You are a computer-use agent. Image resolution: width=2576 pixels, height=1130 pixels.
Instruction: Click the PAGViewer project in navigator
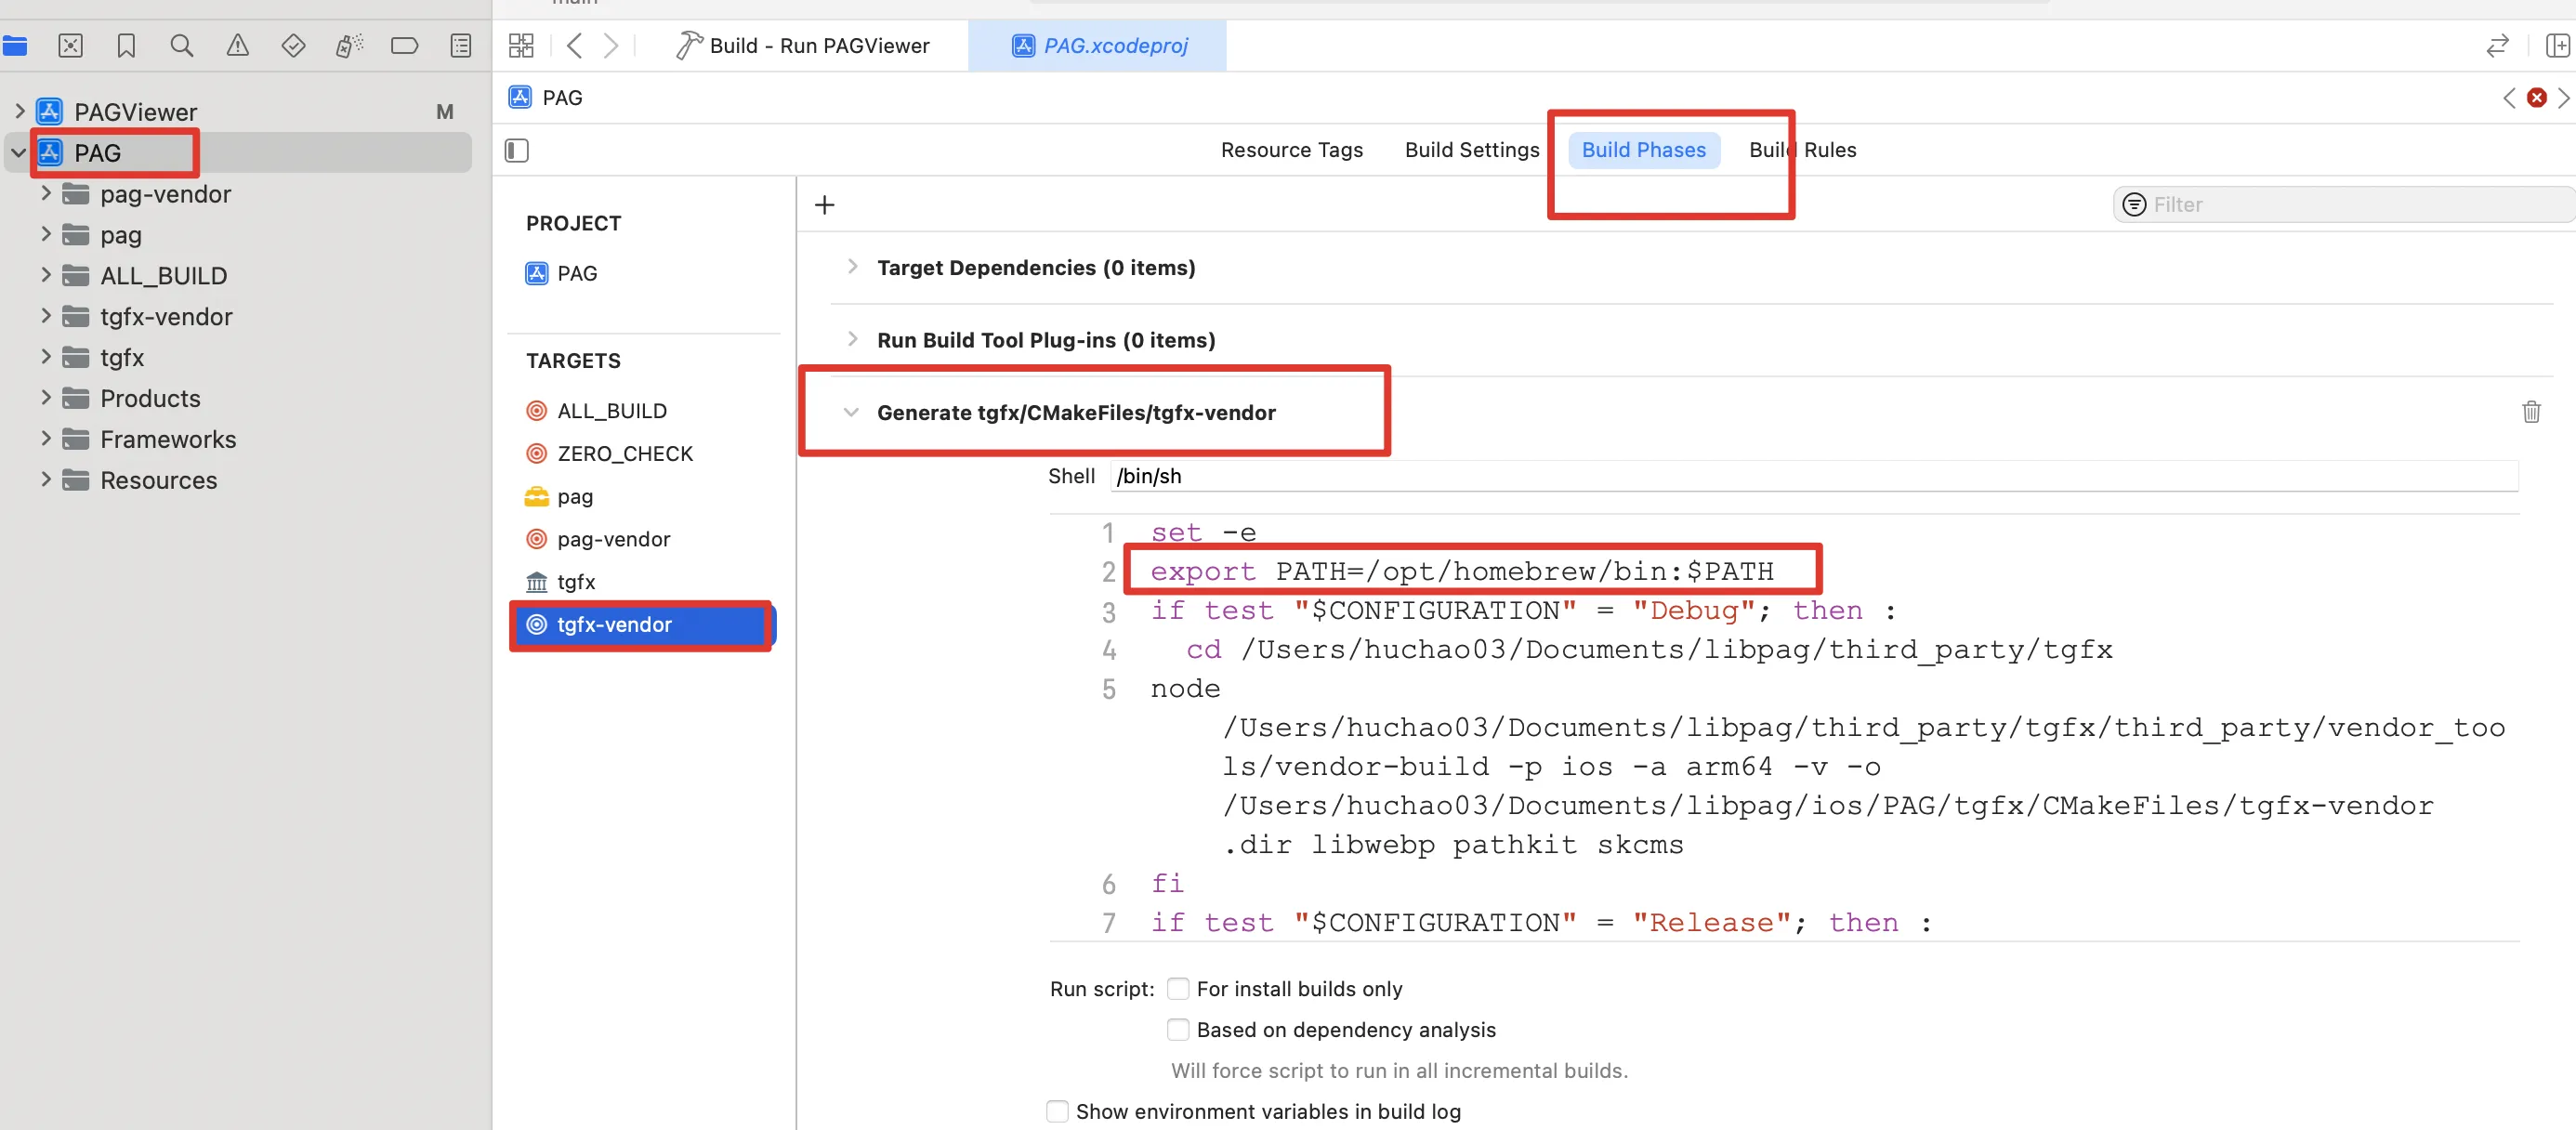click(135, 110)
